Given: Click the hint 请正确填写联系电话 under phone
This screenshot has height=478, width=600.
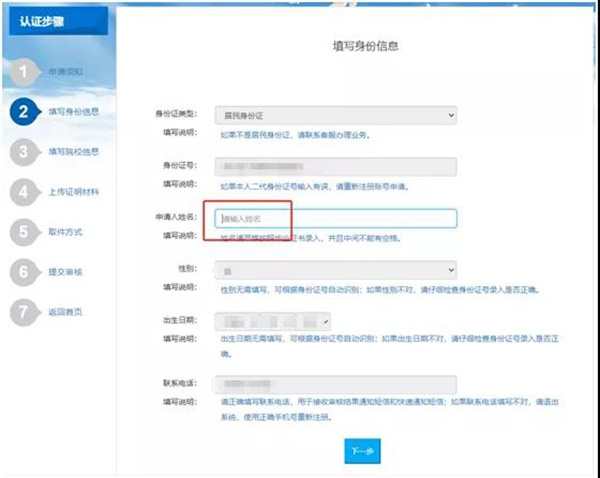Looking at the screenshot, I should (390, 409).
